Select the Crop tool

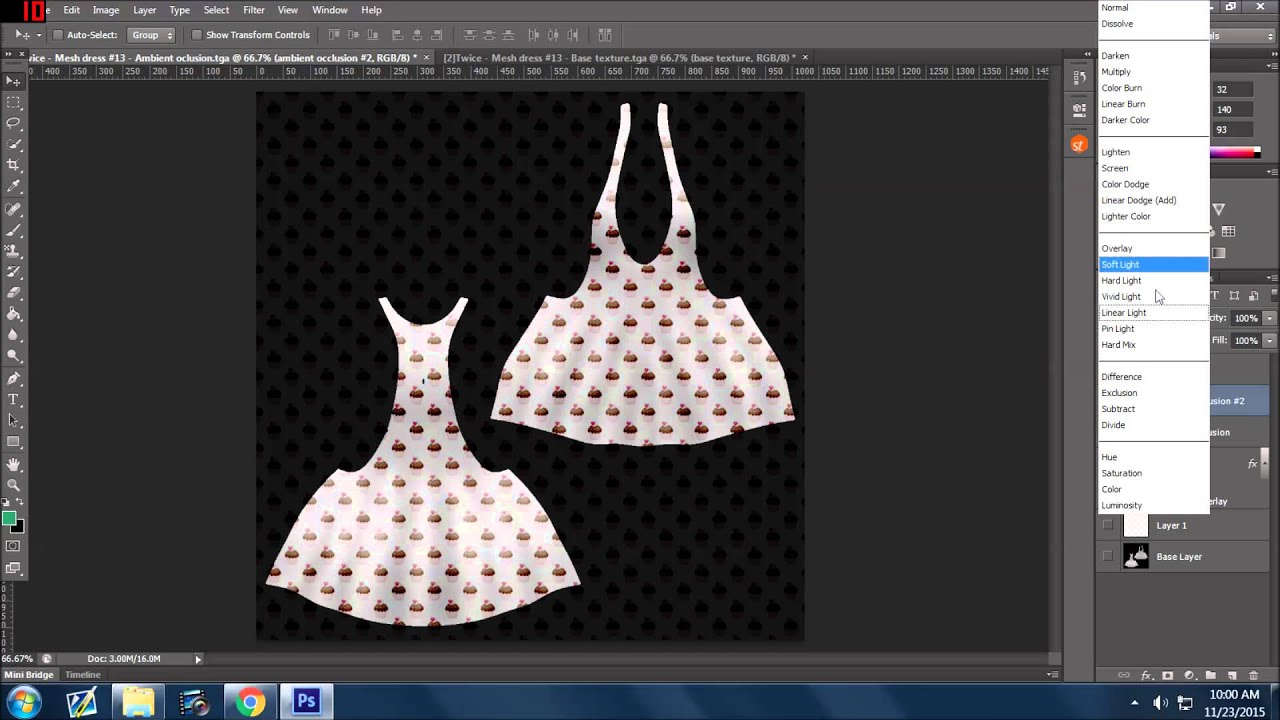point(13,165)
